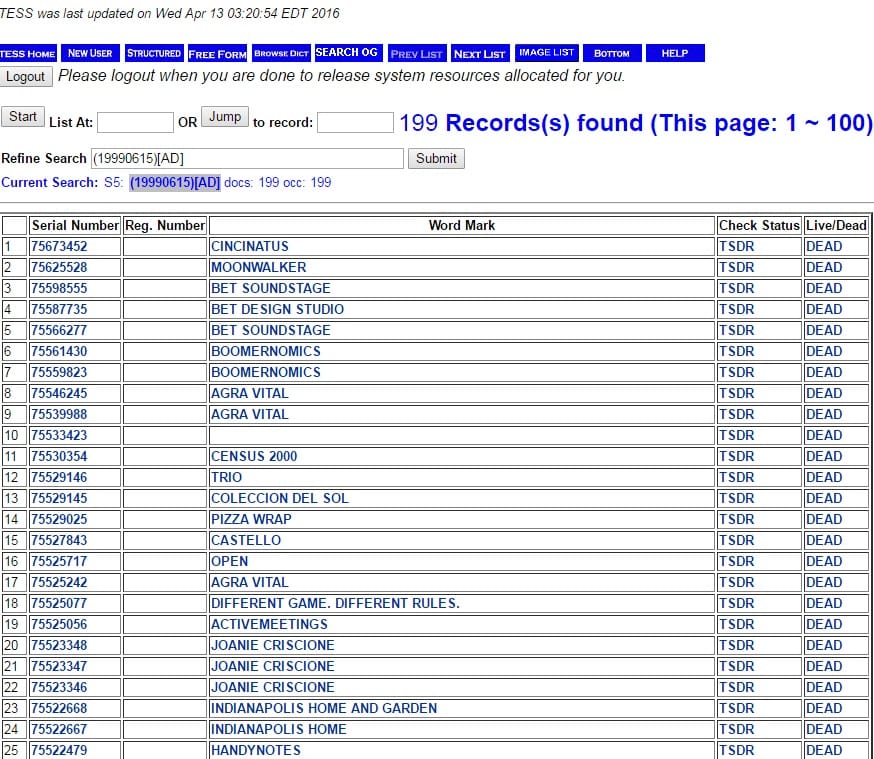Switch to Structured search form
This screenshot has height=759, width=874.
154,53
